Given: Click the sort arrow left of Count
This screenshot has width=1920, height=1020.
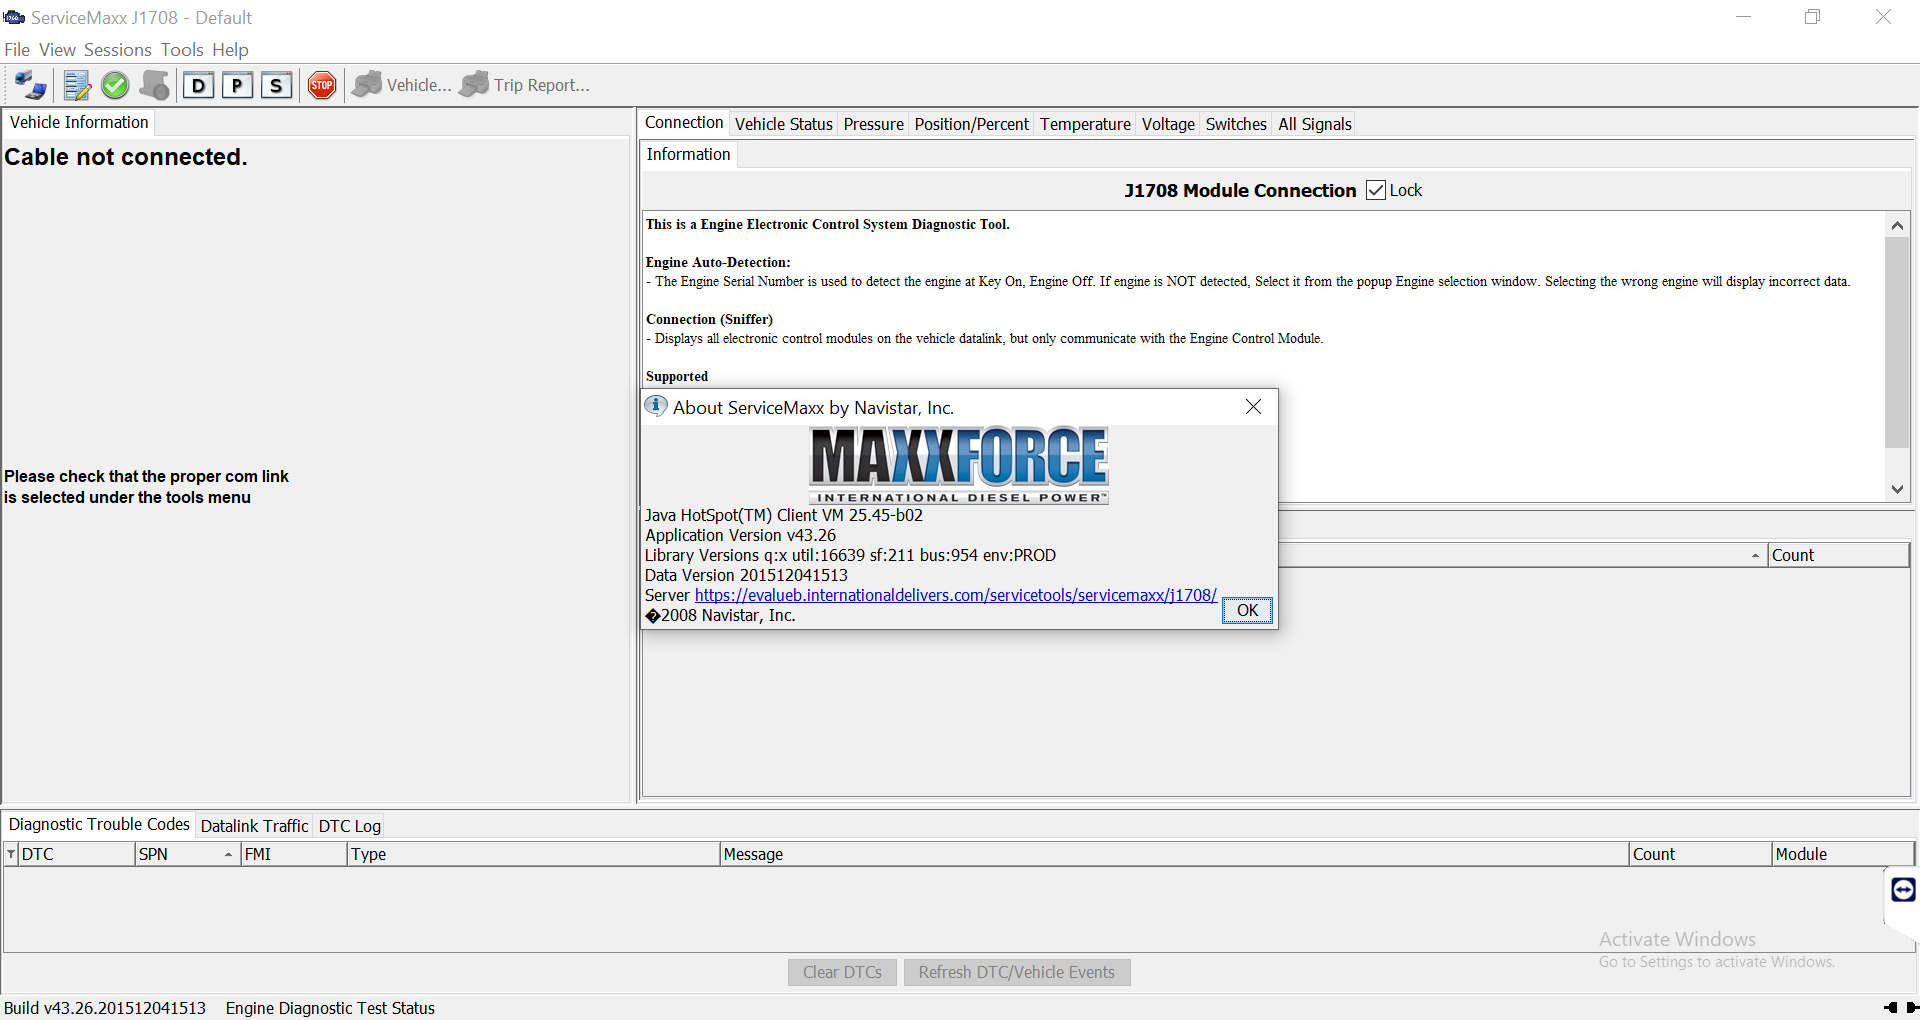Looking at the screenshot, I should pyautogui.click(x=1755, y=556).
